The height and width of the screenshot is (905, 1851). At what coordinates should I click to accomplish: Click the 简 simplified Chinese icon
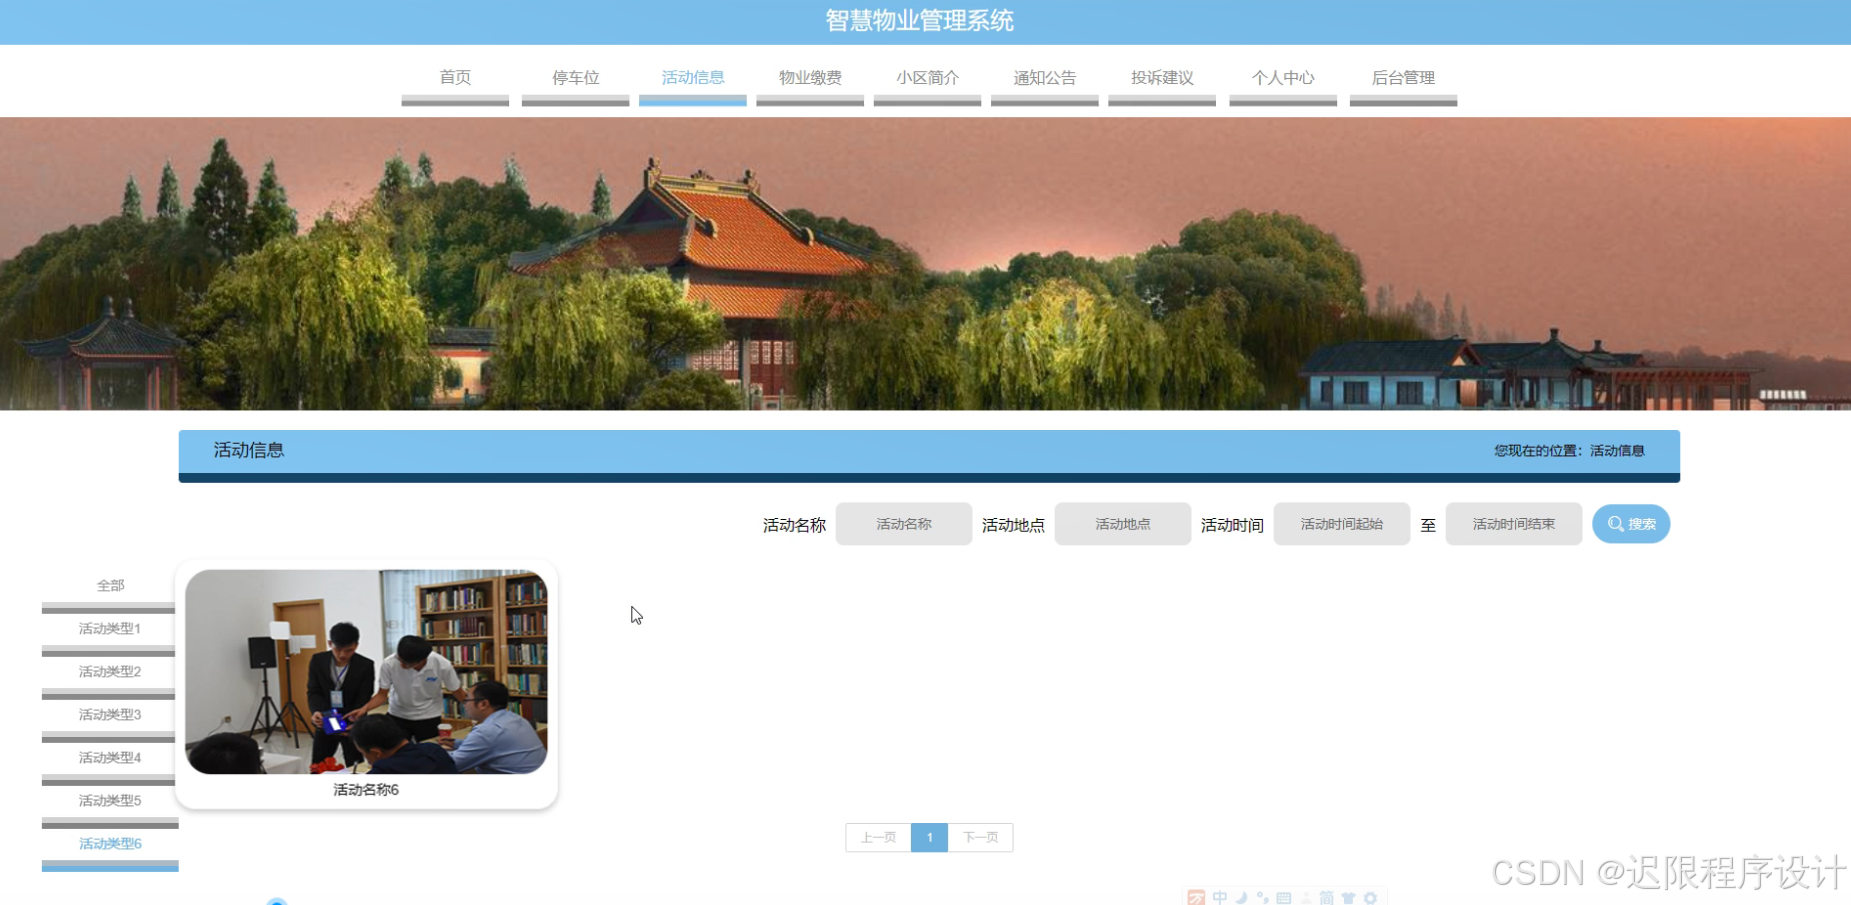1328,897
